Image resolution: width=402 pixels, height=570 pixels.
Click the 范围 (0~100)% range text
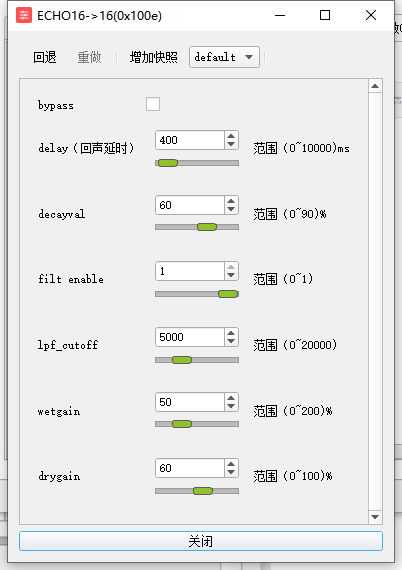[x=293, y=476]
